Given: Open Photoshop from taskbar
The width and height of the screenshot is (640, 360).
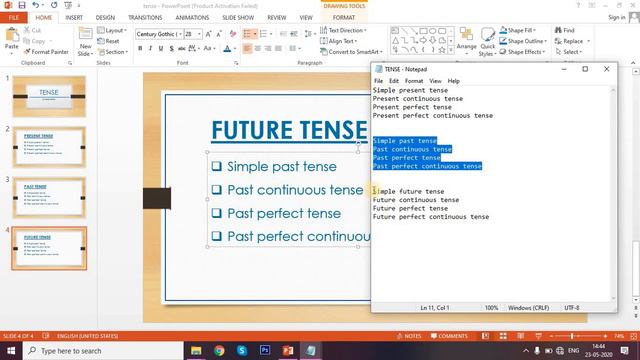Looking at the screenshot, I should coord(265,351).
